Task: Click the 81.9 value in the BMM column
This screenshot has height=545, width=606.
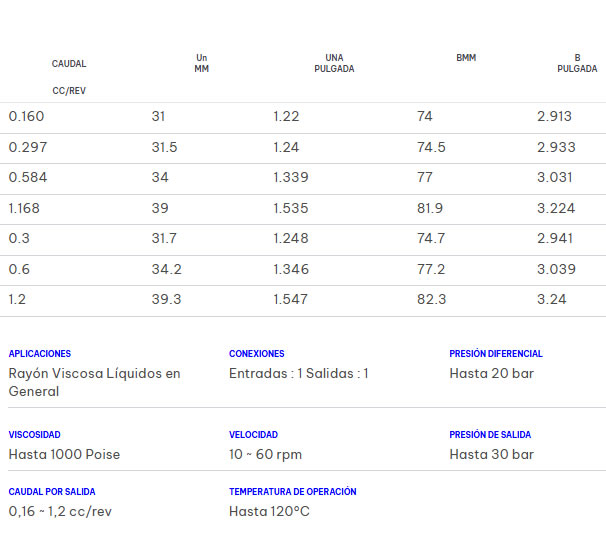Action: [430, 208]
